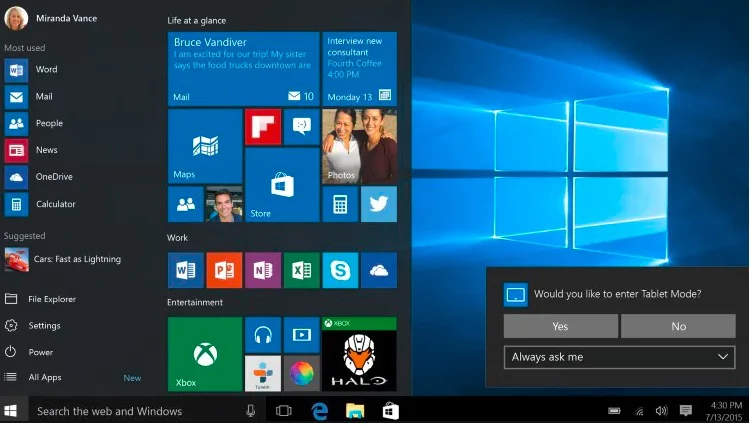This screenshot has height=428, width=755.
Task: Click Yes to enter Tablet Mode
Action: [x=560, y=326]
